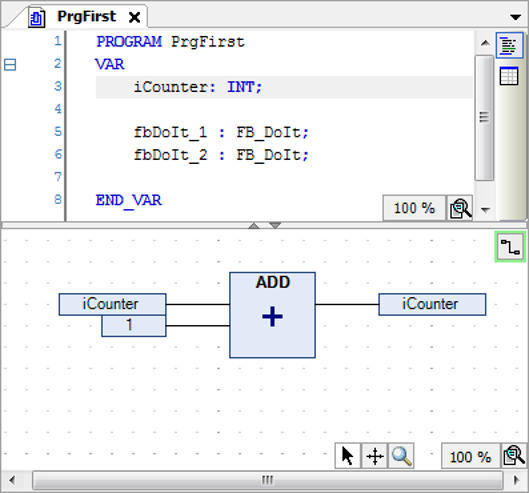The width and height of the screenshot is (529, 493).
Task: Click the 100 % zoom button in diagram pane
Action: 470,457
